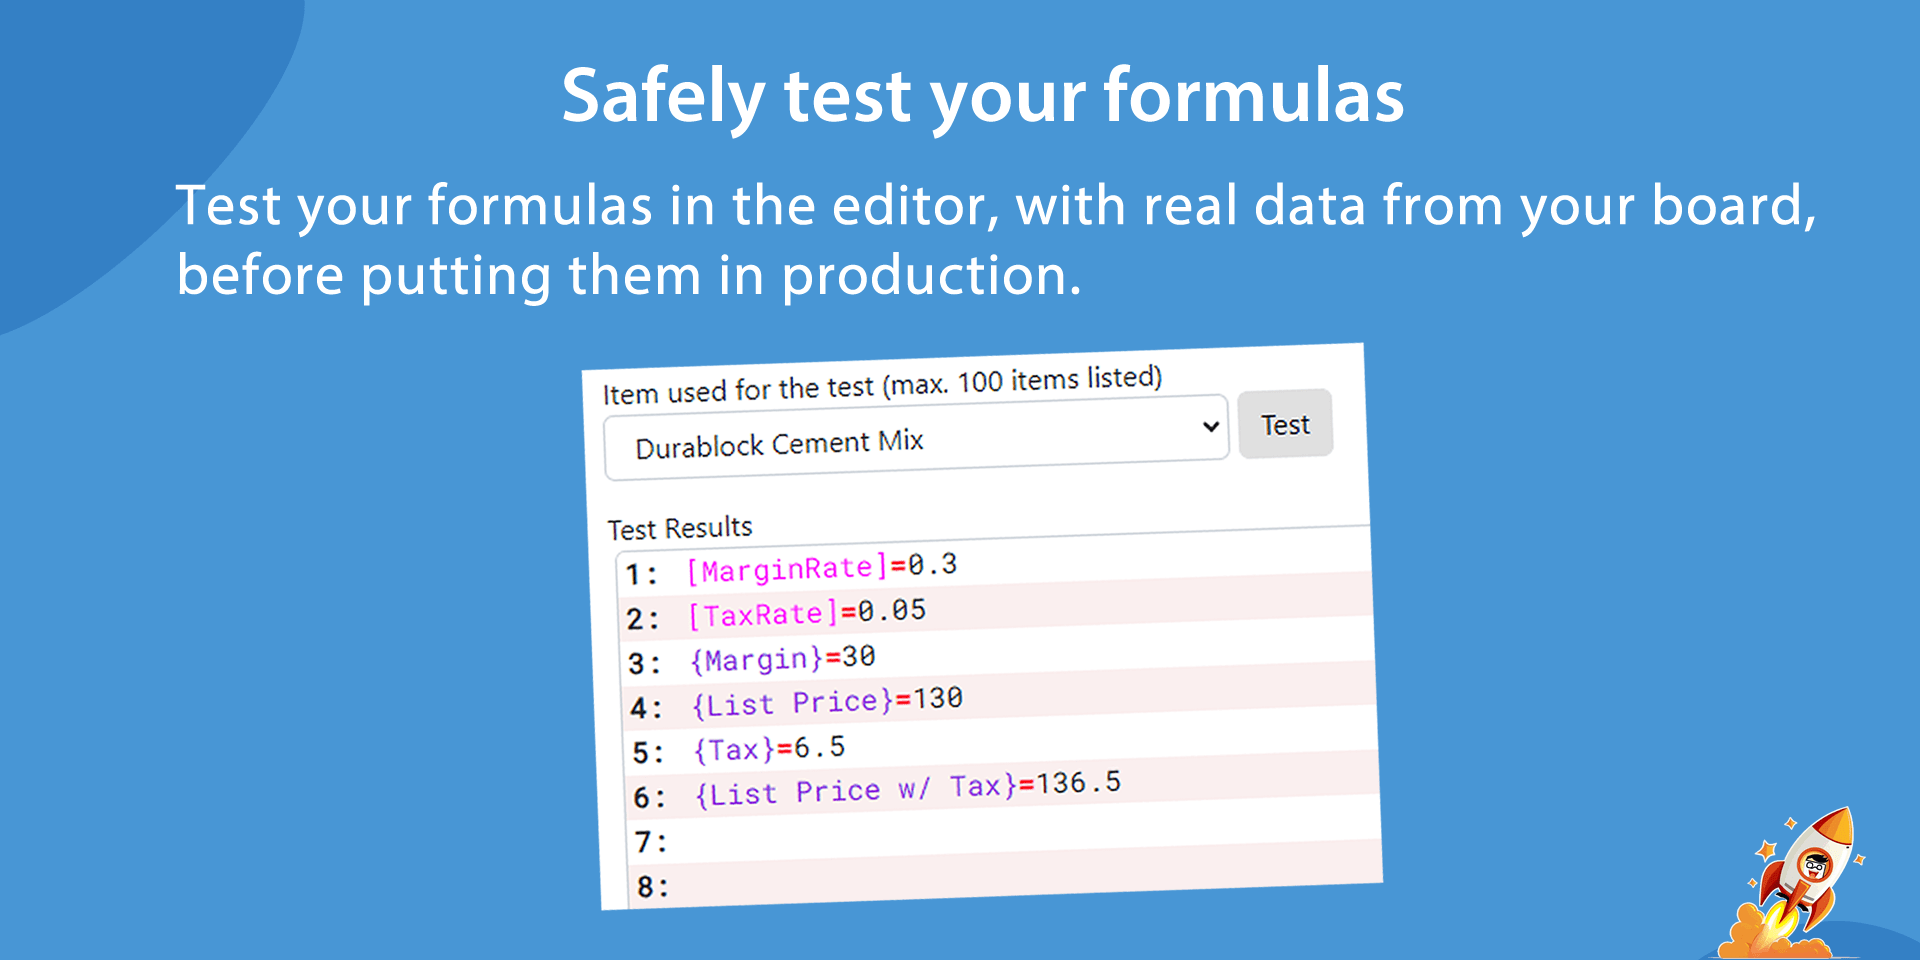Click empty result line 7

point(1005,835)
